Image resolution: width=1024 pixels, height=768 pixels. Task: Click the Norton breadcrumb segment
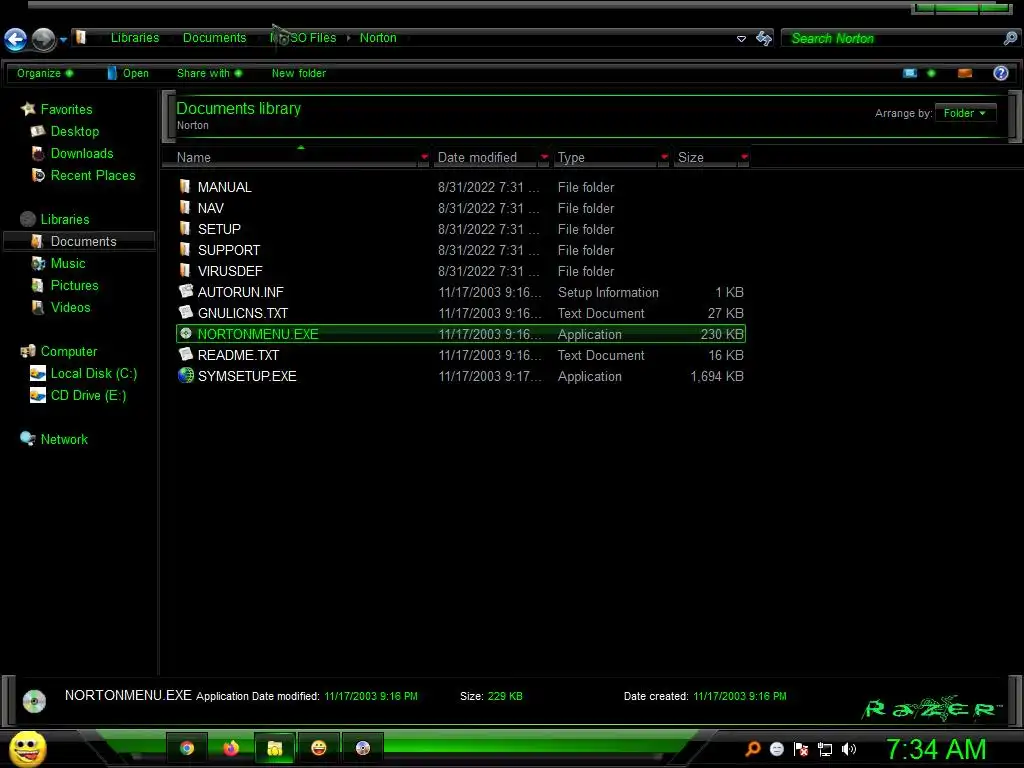click(x=378, y=38)
